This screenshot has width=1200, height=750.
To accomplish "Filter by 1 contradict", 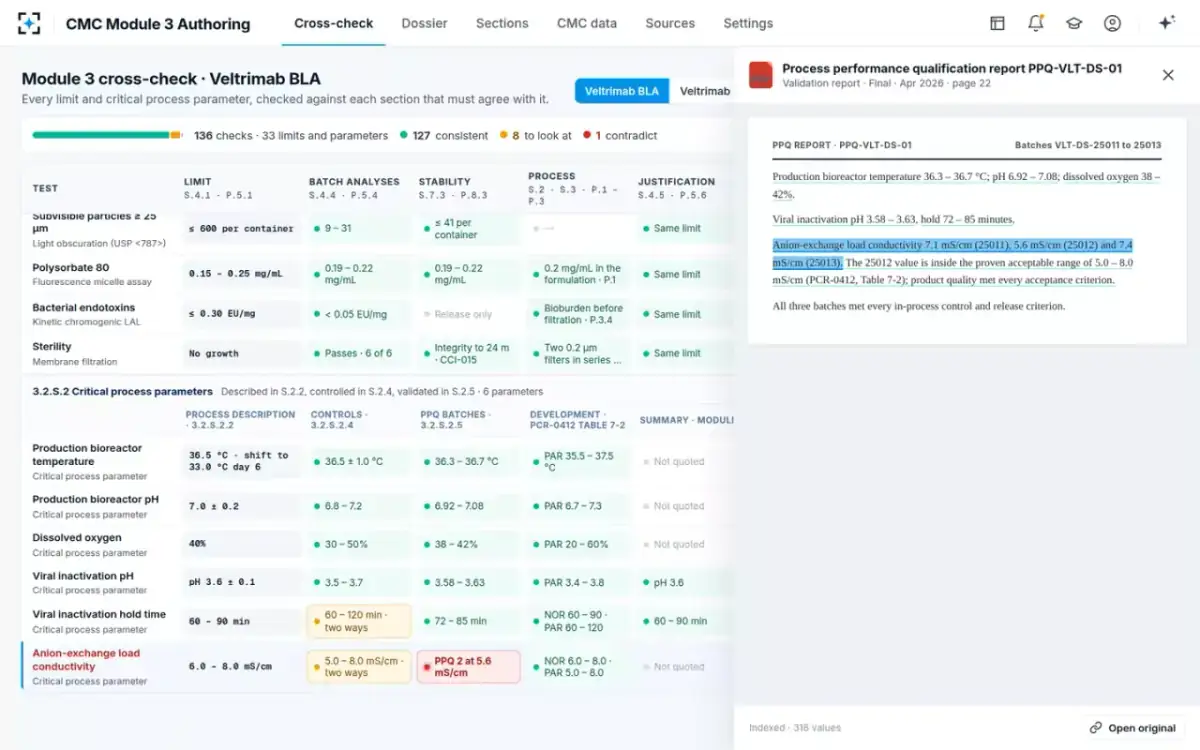I will pos(619,135).
